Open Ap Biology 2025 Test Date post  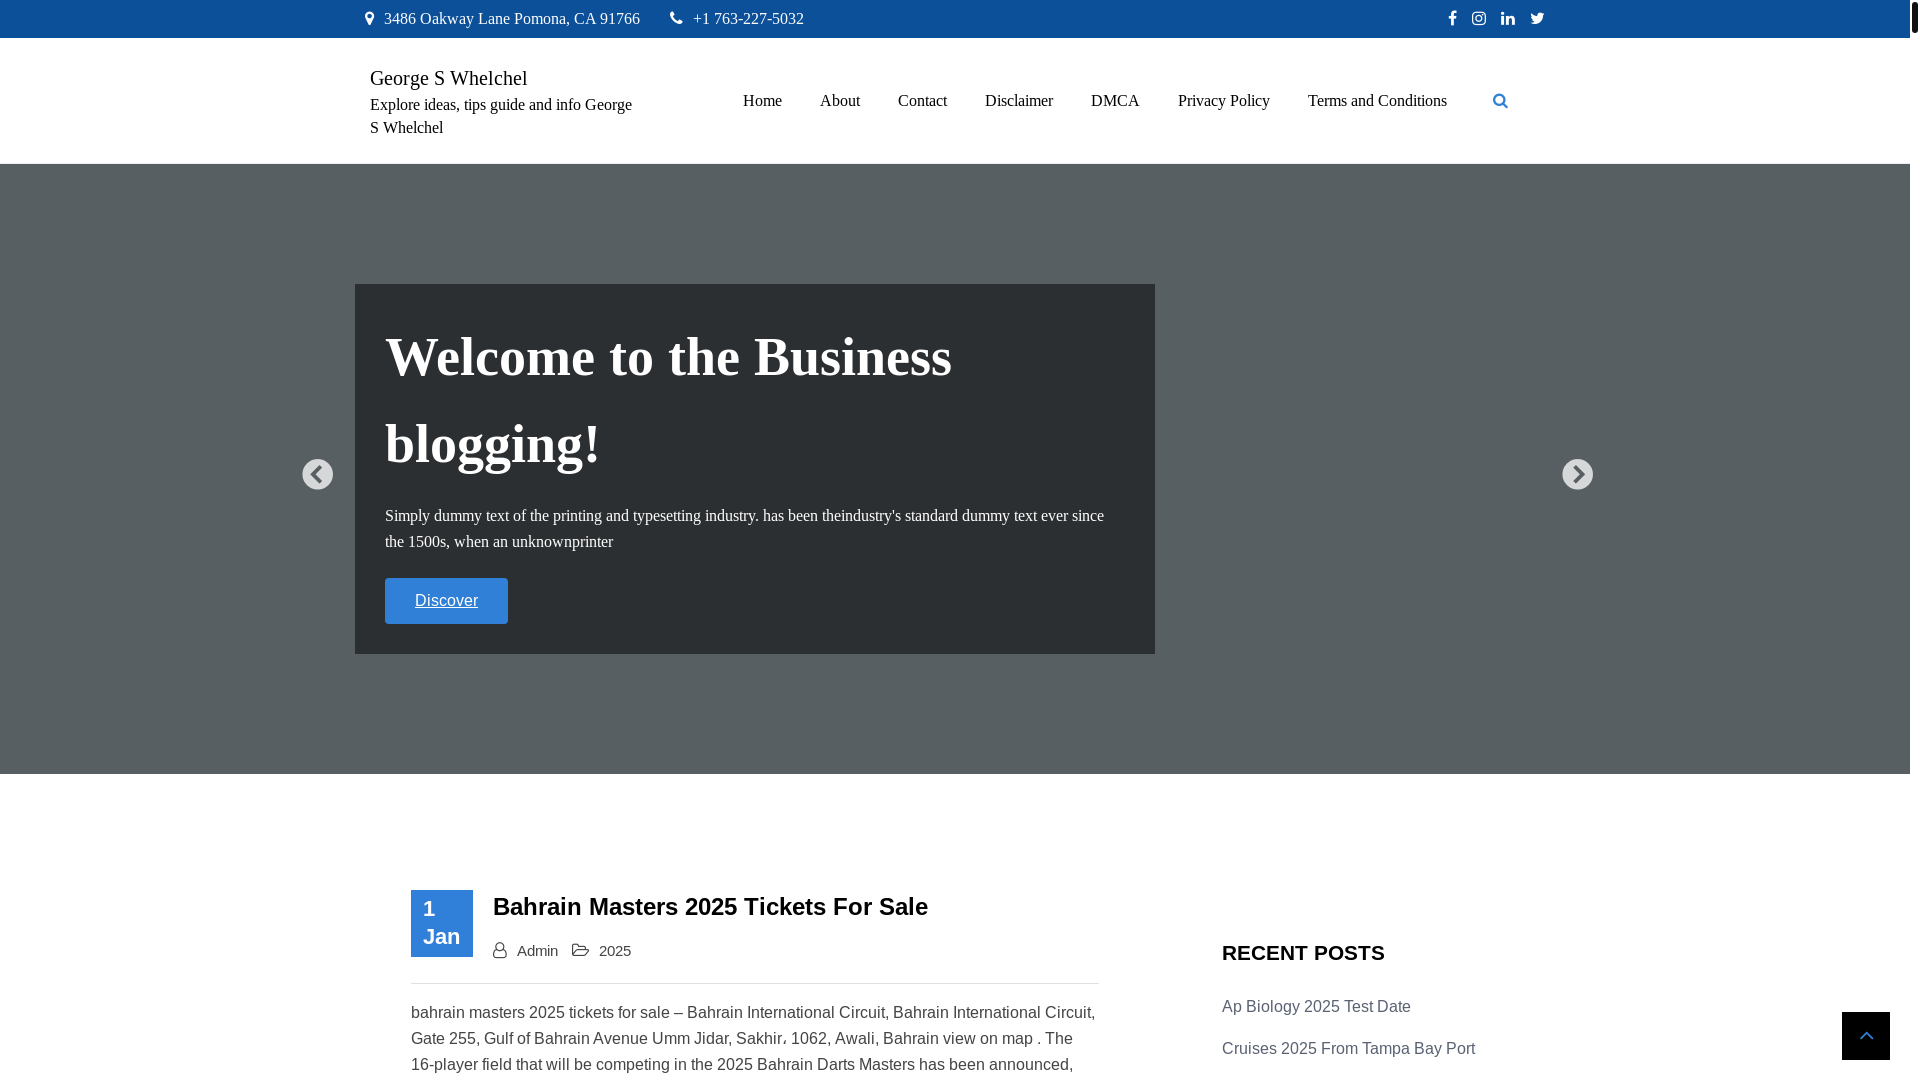coord(1316,1007)
